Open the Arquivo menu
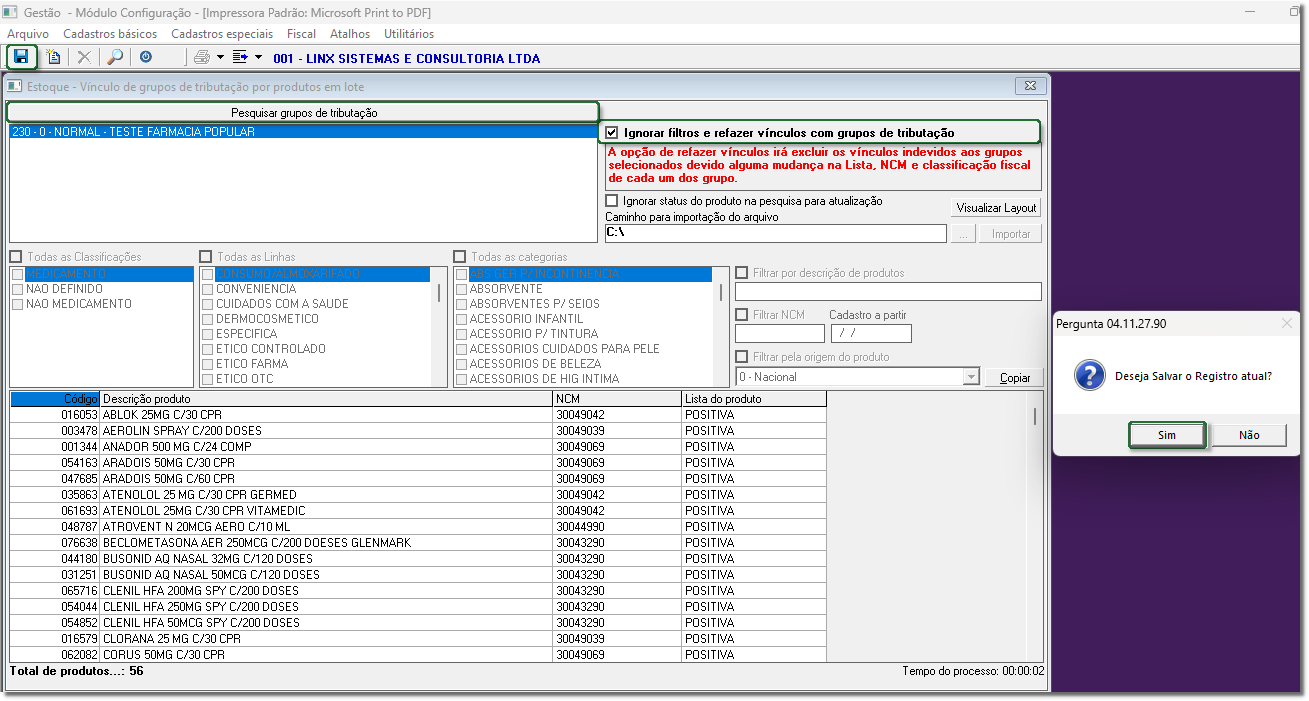Image resolution: width=1309 pixels, height=701 pixels. pyautogui.click(x=28, y=34)
